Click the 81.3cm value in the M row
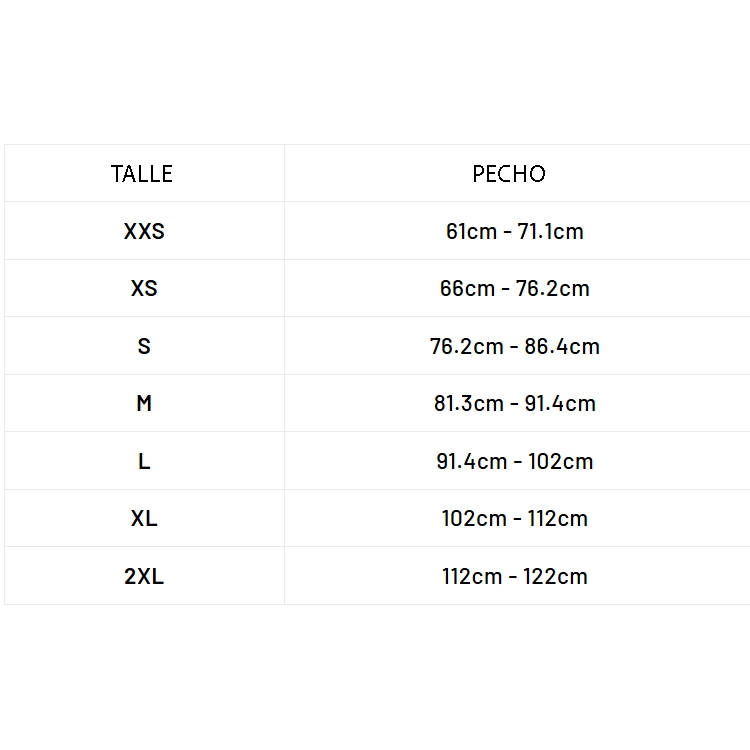 pos(468,404)
